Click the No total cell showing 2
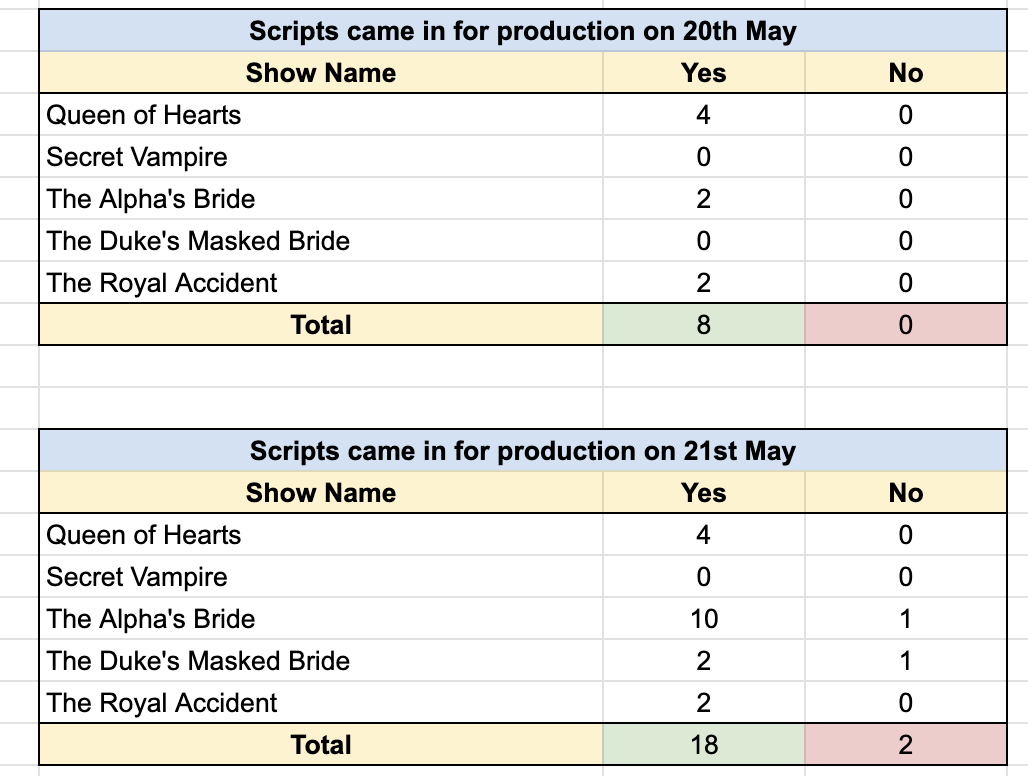 pyautogui.click(x=905, y=745)
